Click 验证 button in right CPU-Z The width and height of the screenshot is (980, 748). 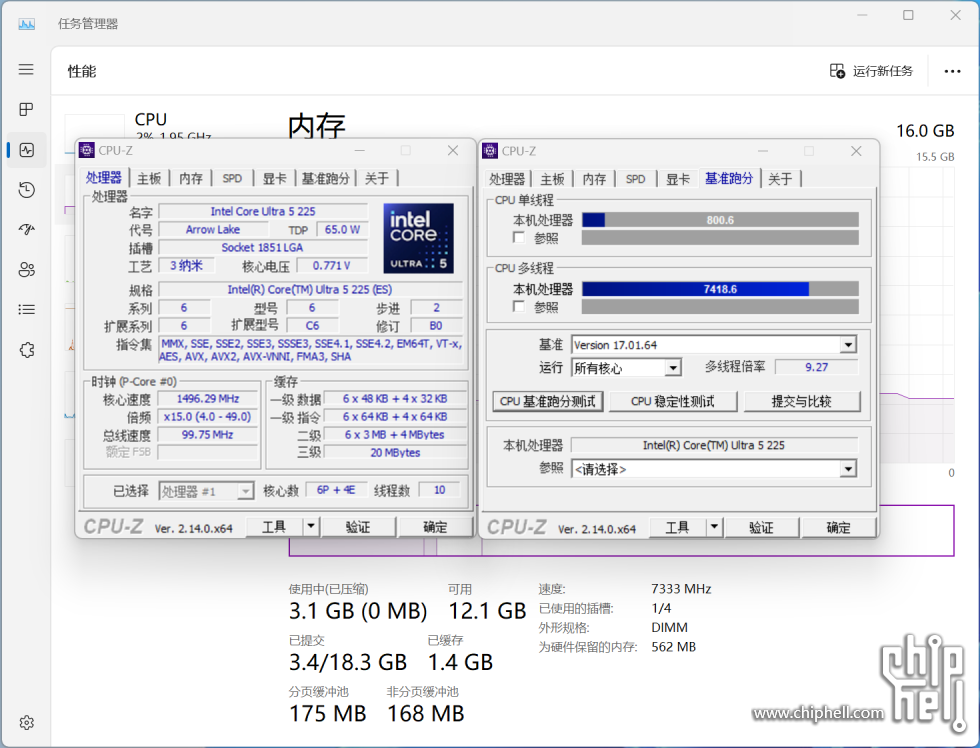tap(761, 527)
